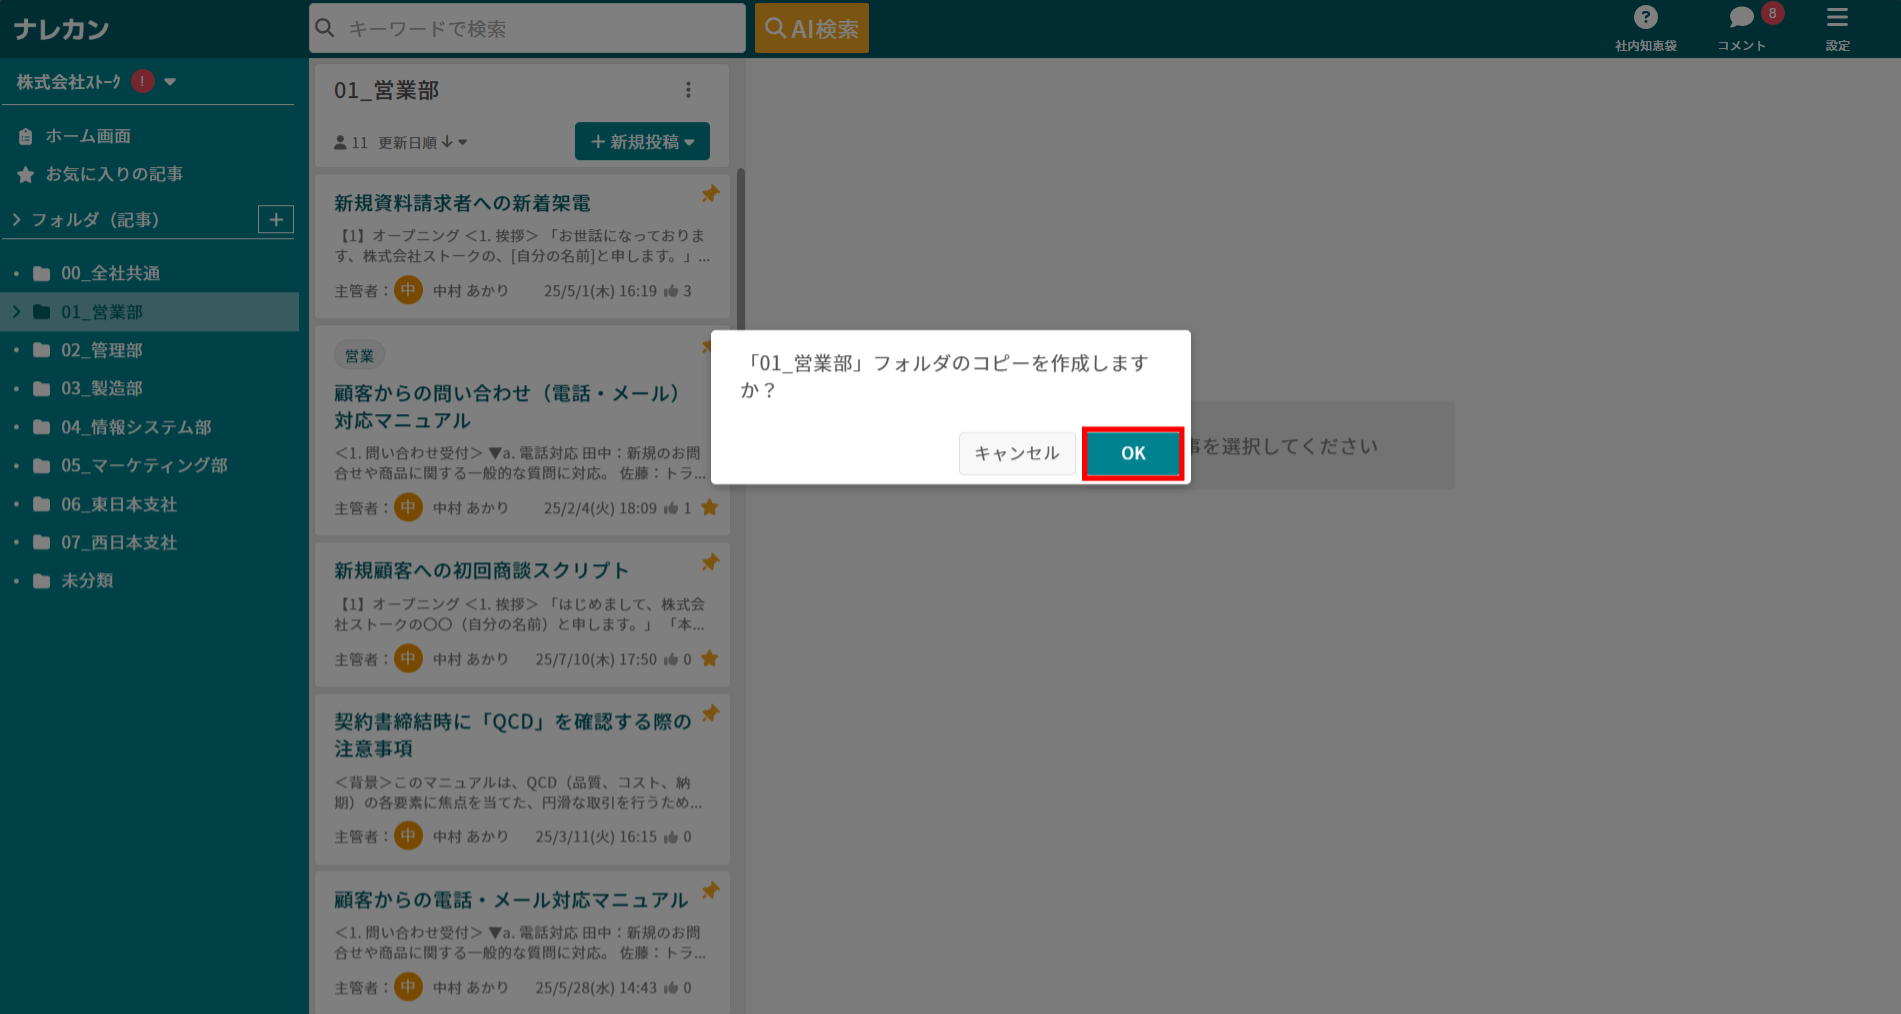This screenshot has width=1901, height=1014.
Task: Click the AI検索 magnifier button
Action: pos(811,27)
